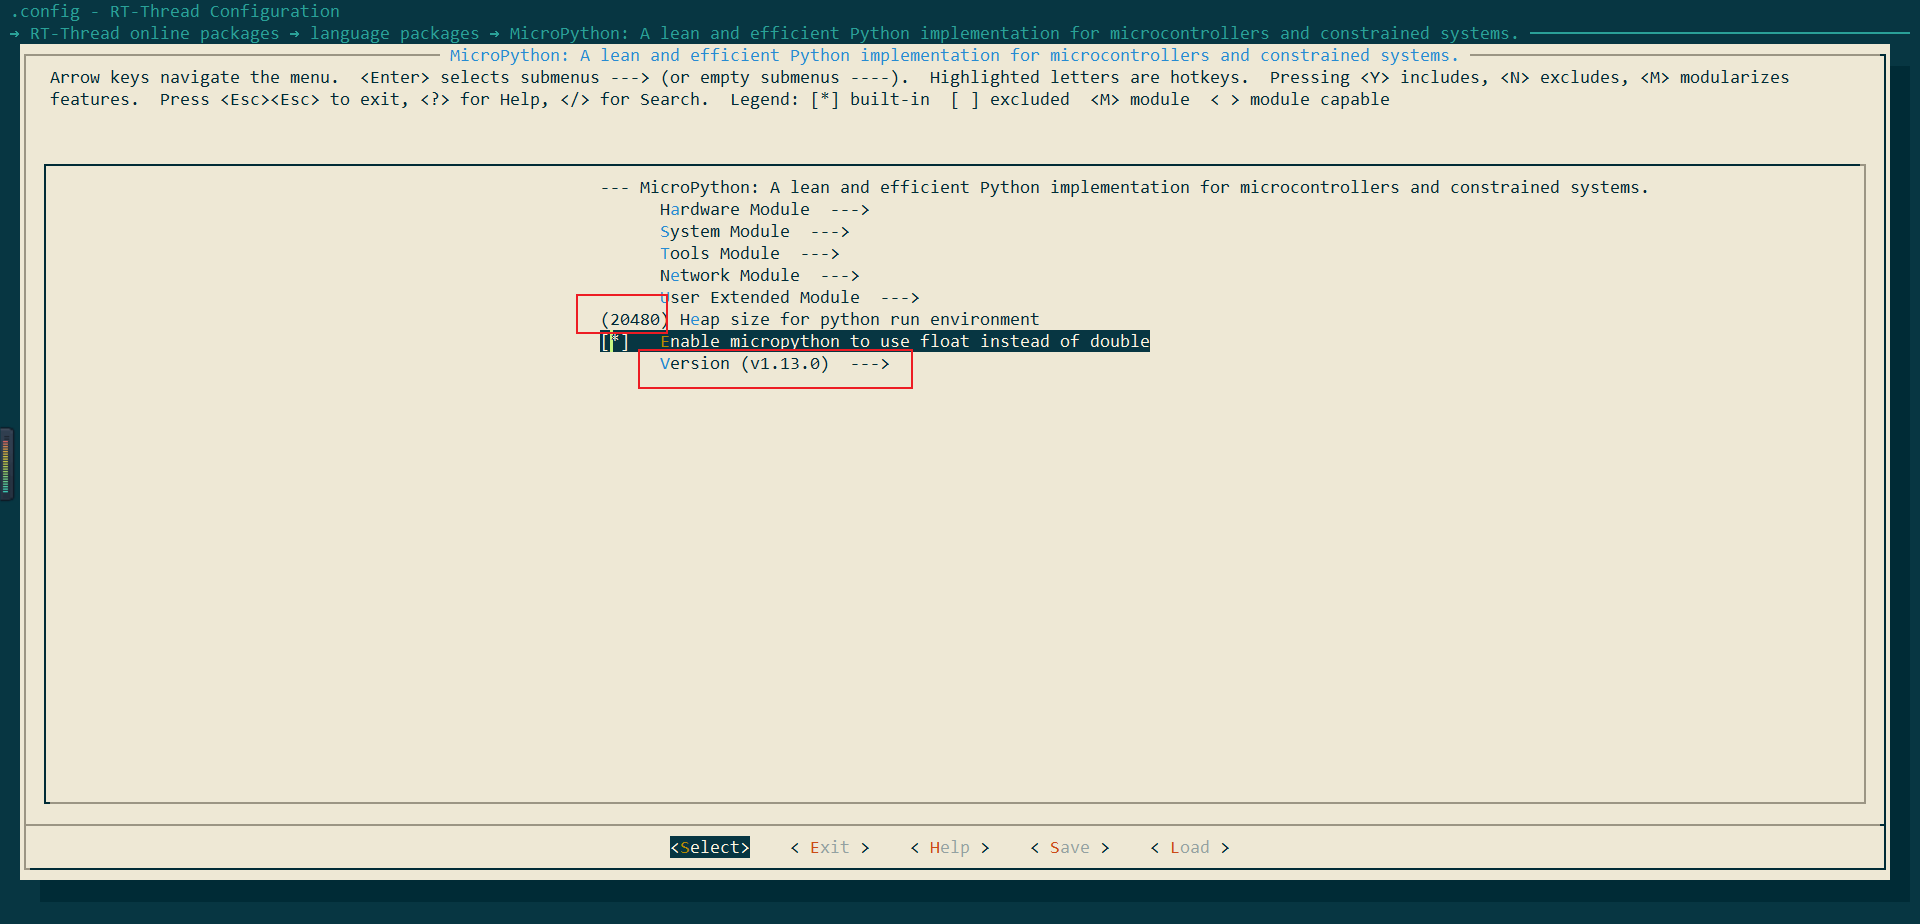The image size is (1920, 924).
Task: Click the '.config - RT-Thread Configuration' title
Action: pos(175,11)
